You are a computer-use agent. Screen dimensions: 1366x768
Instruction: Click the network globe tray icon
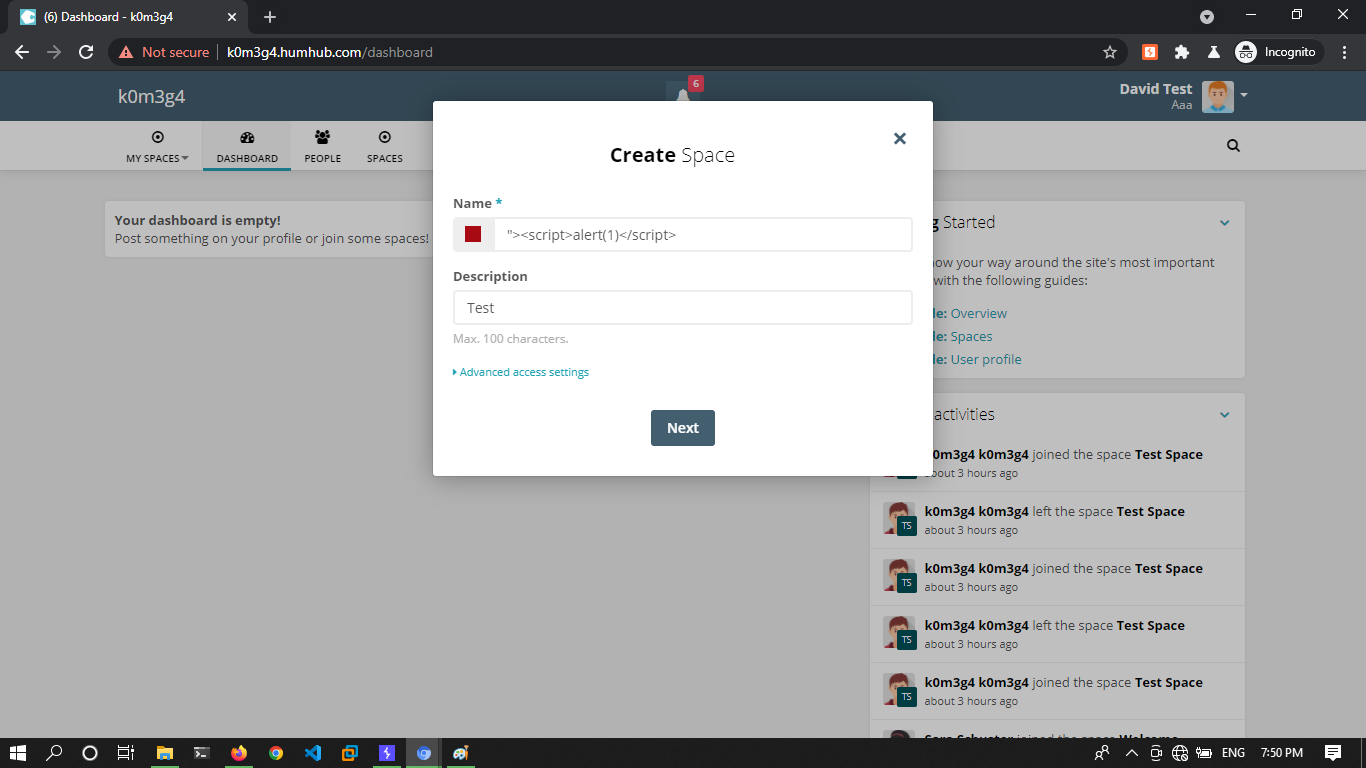1180,753
